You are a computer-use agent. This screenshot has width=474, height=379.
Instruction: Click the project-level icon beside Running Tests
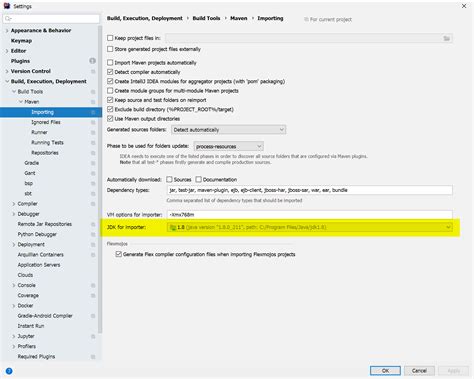click(x=93, y=143)
